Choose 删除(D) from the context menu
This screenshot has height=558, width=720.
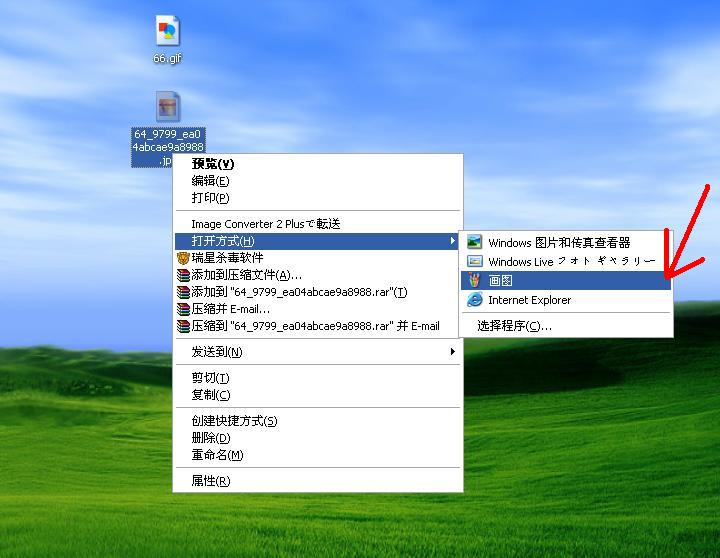pyautogui.click(x=318, y=438)
